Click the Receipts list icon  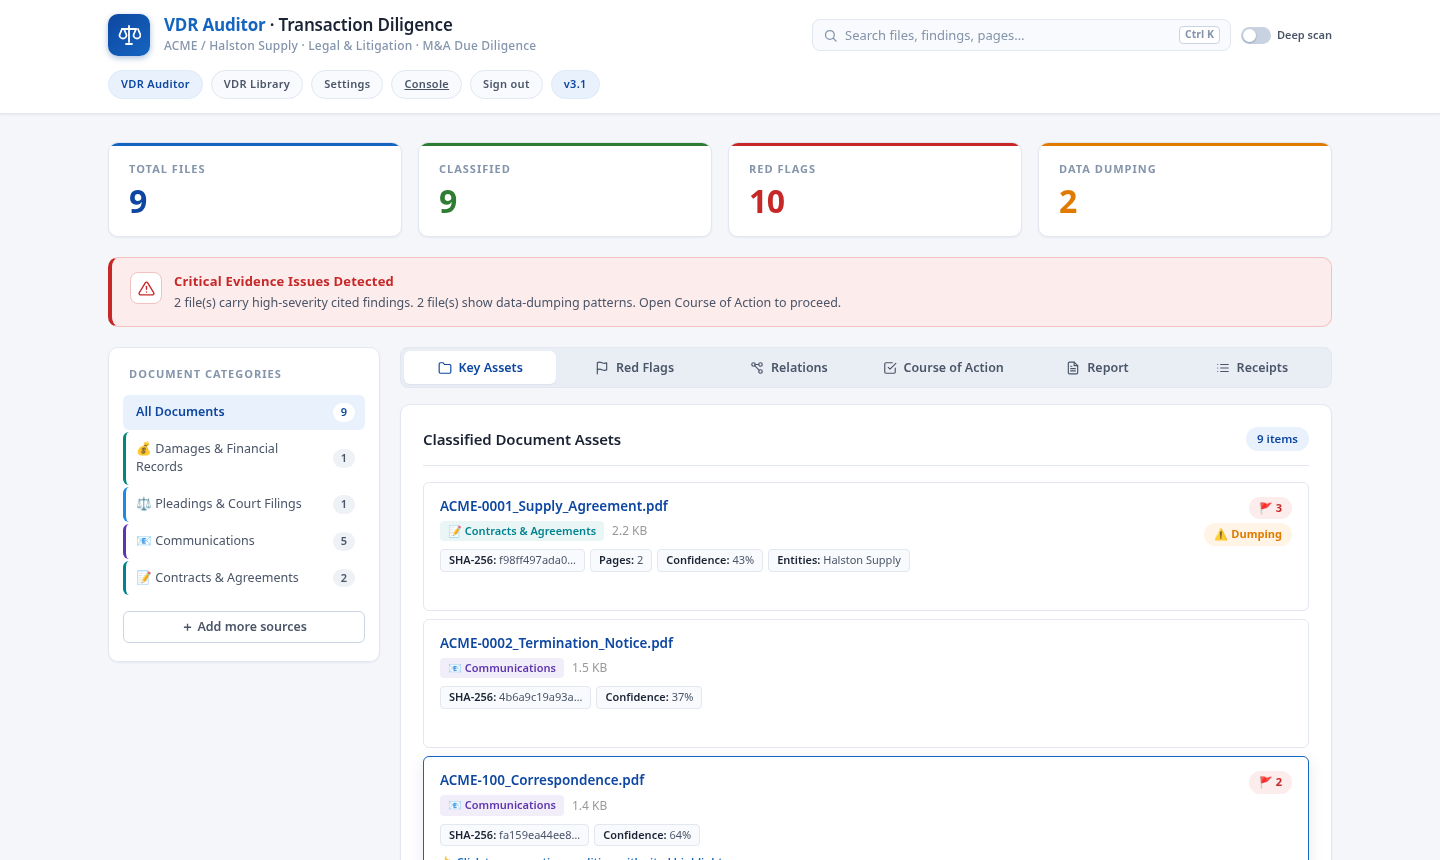click(x=1222, y=368)
